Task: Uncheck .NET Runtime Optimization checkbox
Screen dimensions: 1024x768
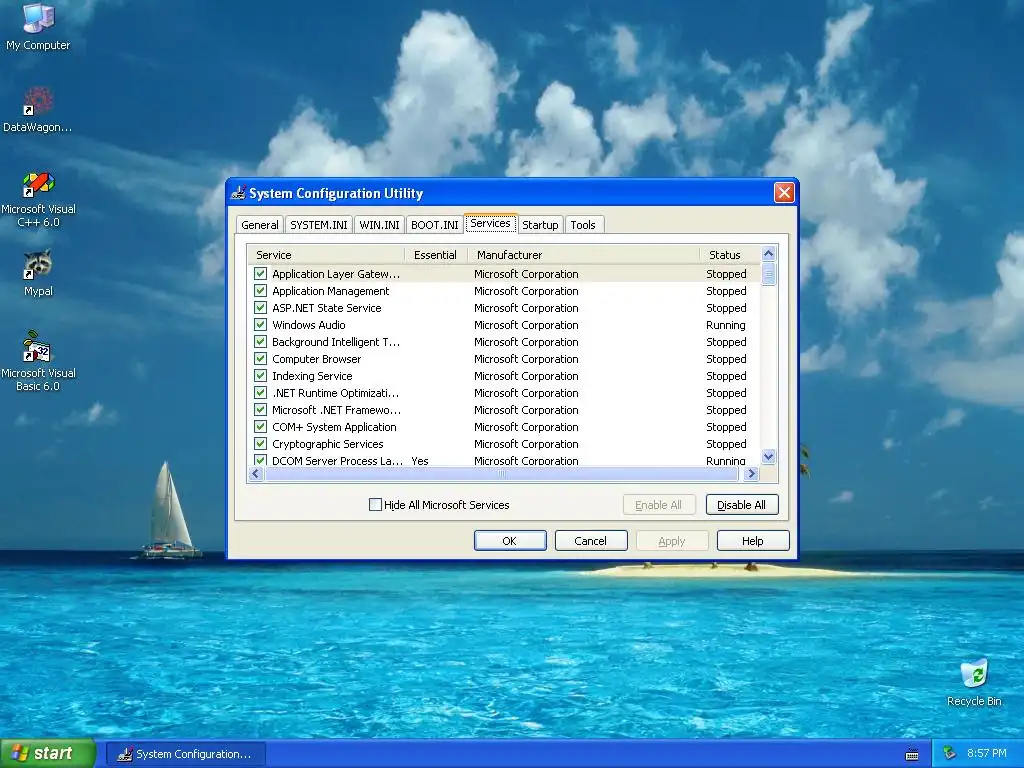Action: (261, 392)
